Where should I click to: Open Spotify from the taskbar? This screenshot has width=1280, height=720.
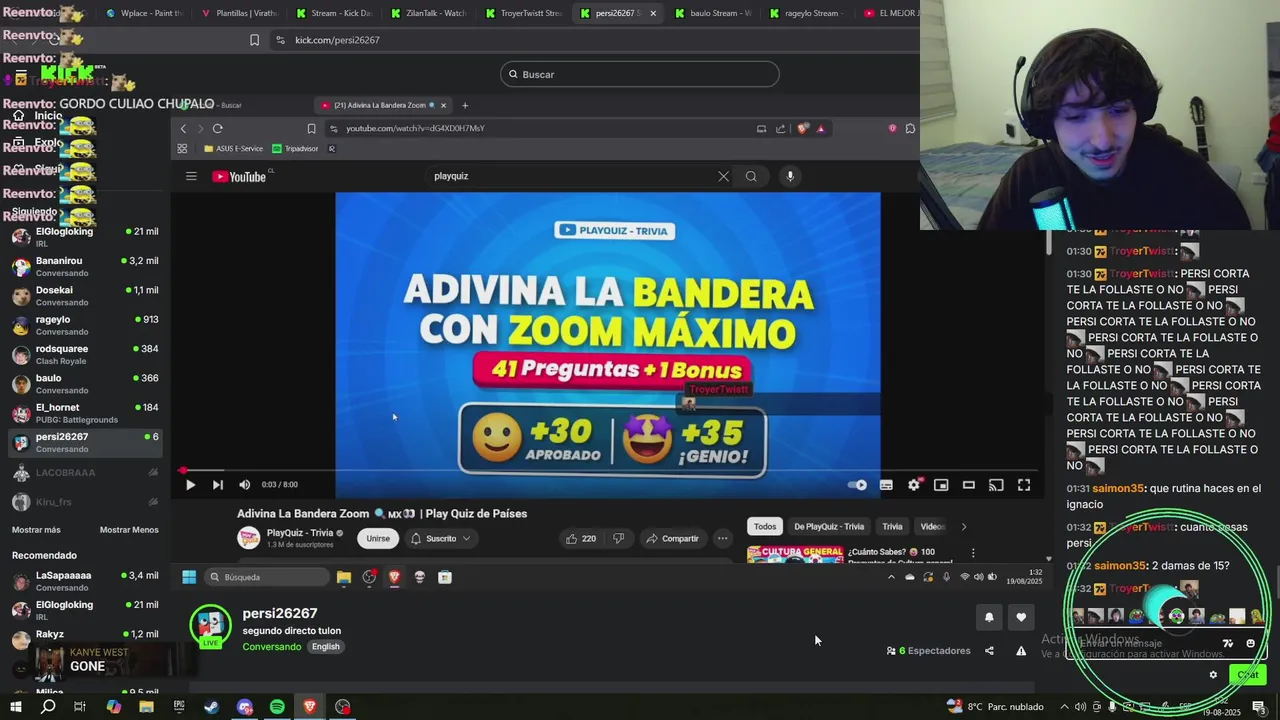tap(277, 707)
